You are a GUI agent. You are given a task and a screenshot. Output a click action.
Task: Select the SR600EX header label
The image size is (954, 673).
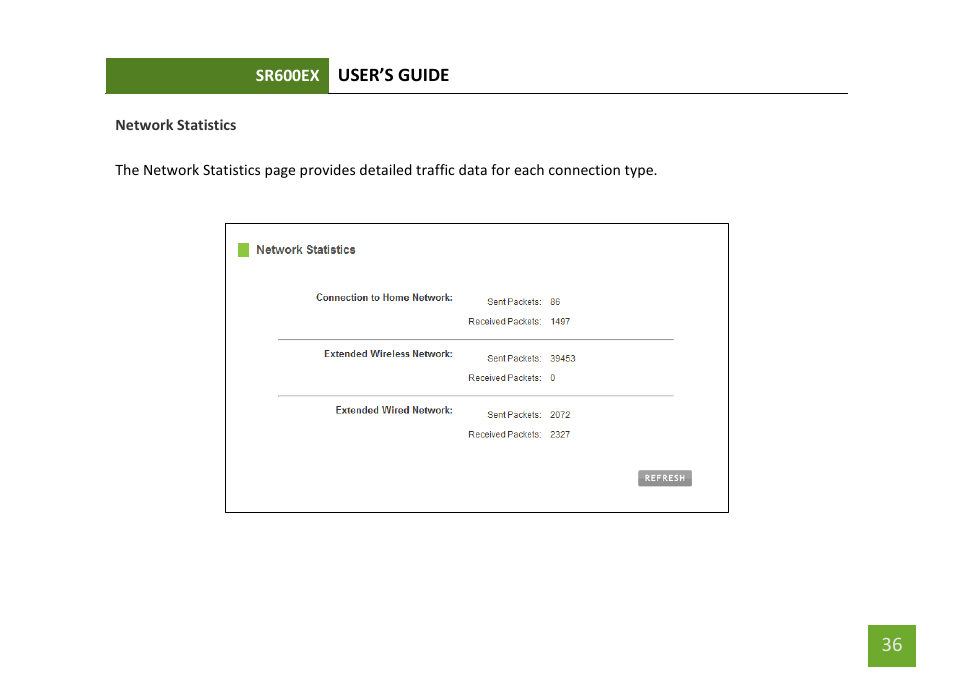pyautogui.click(x=287, y=75)
